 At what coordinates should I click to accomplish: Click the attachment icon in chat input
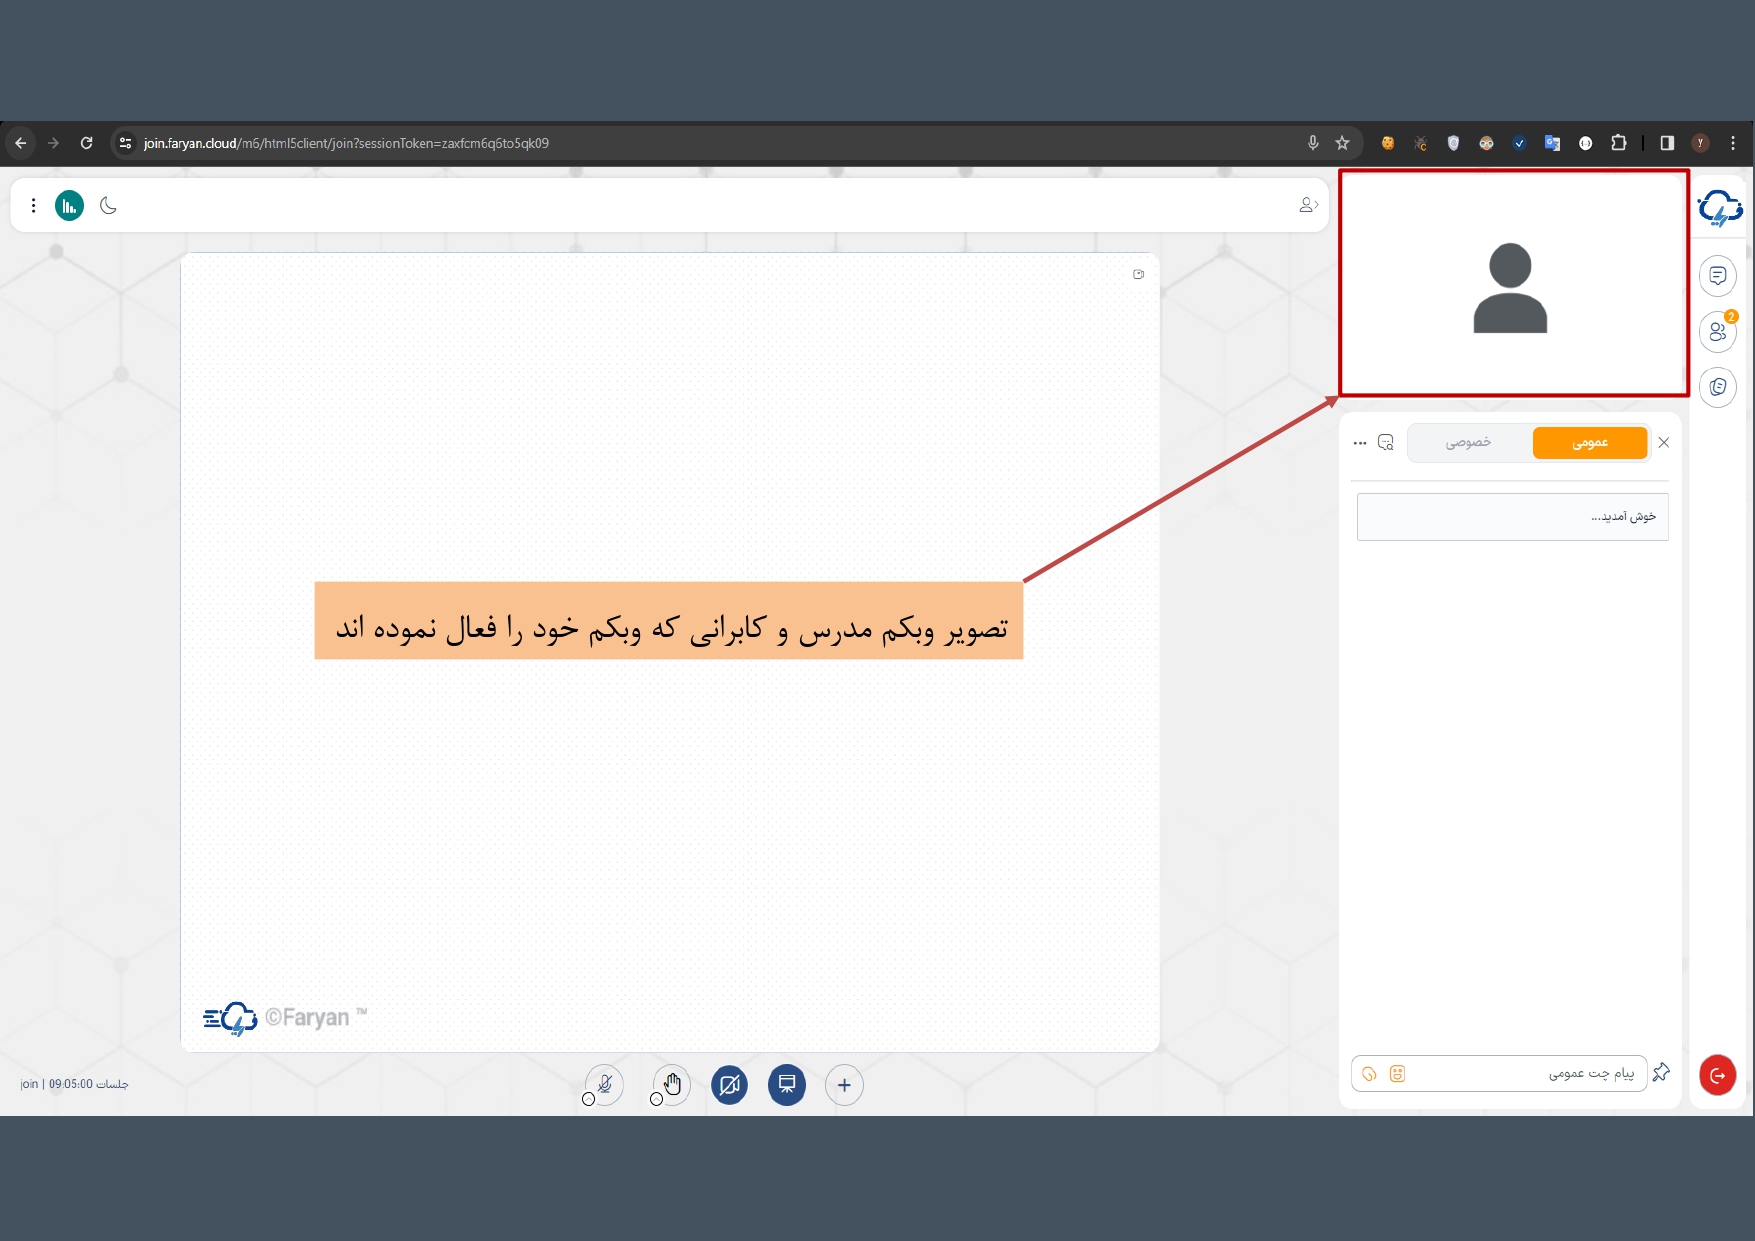(1369, 1073)
